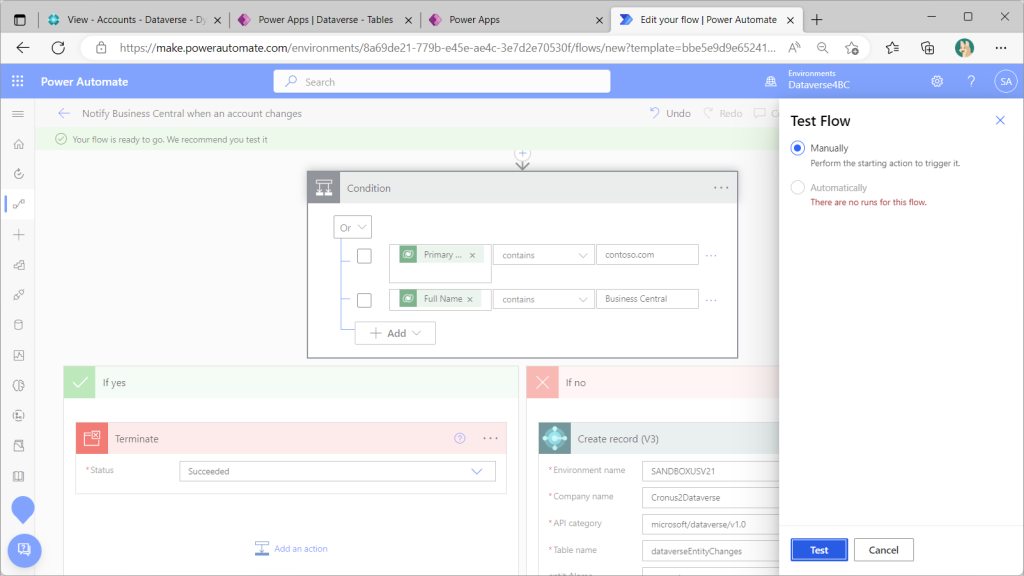This screenshot has height=576, width=1024.
Task: Edit Environment name field SANDBOXUSV21
Action: (x=711, y=471)
